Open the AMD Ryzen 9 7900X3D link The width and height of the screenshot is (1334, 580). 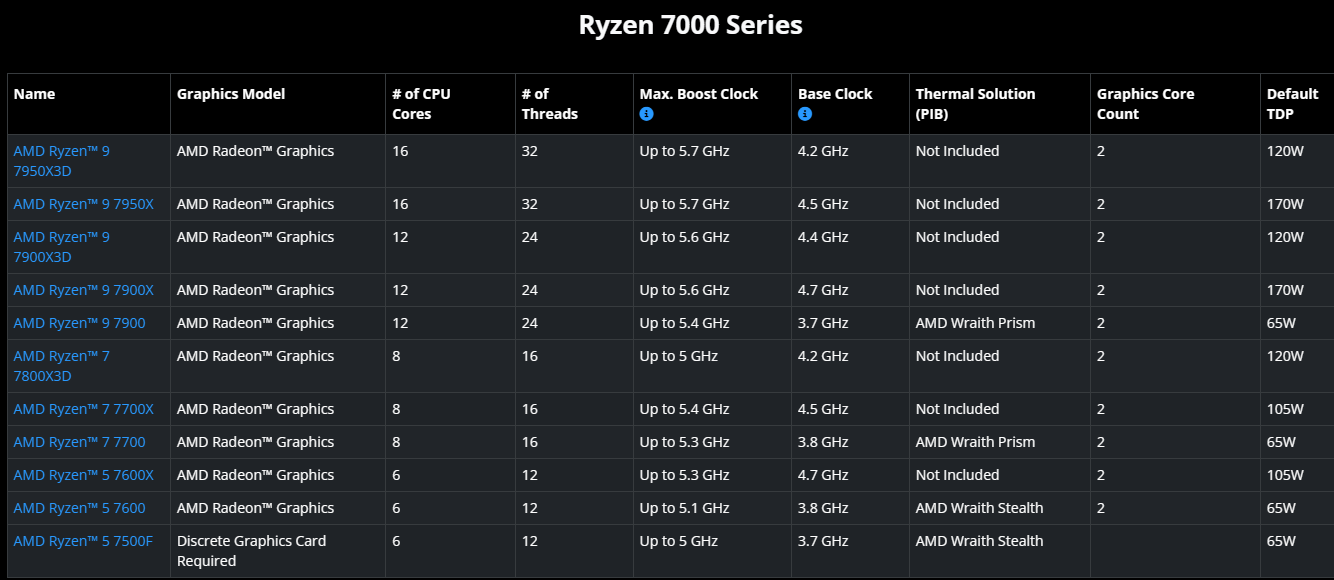61,247
